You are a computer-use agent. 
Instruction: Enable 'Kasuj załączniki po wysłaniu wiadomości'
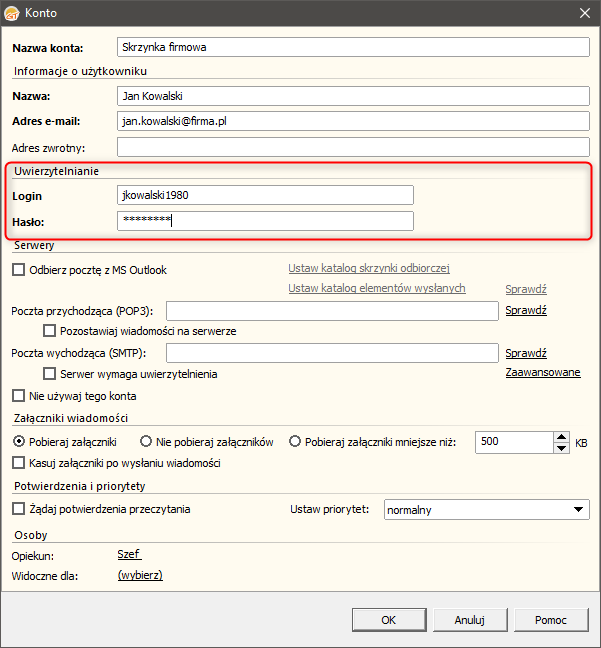point(18,463)
